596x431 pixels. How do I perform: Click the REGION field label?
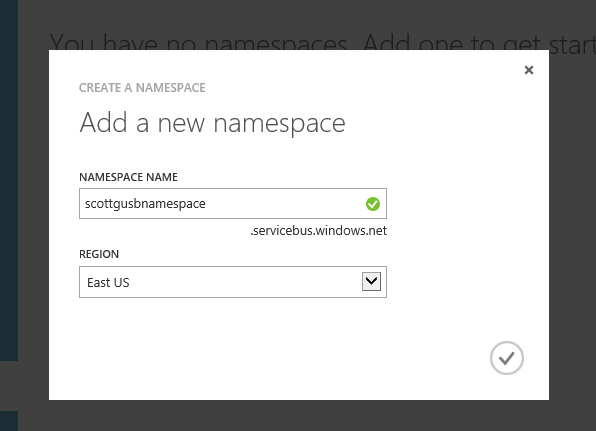[99, 254]
